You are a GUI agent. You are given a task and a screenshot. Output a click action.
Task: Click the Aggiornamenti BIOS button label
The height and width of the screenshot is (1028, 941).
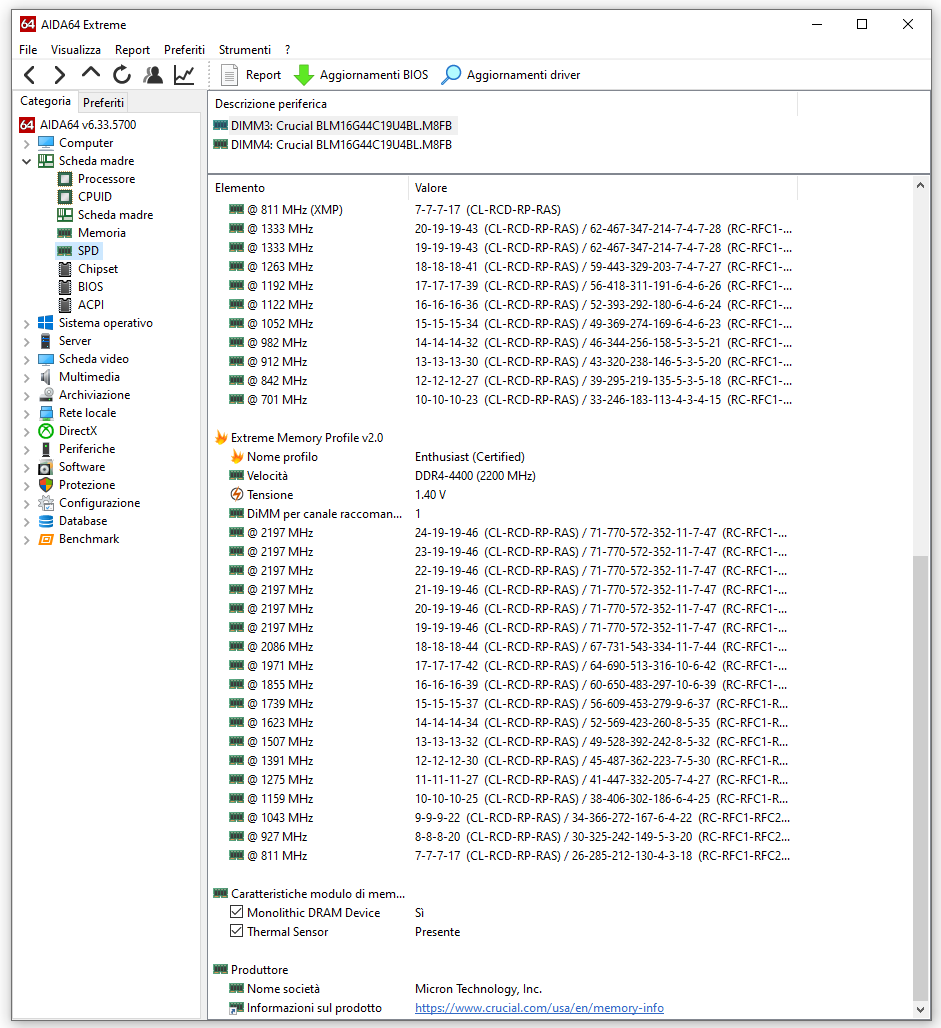point(374,75)
